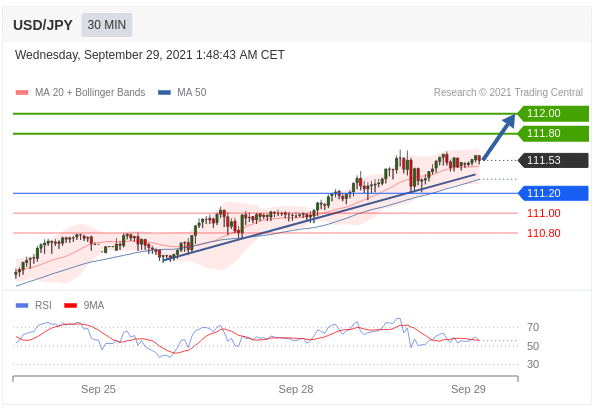The width and height of the screenshot is (595, 410).
Task: Click the USD/JPY pair title
Action: click(x=42, y=25)
